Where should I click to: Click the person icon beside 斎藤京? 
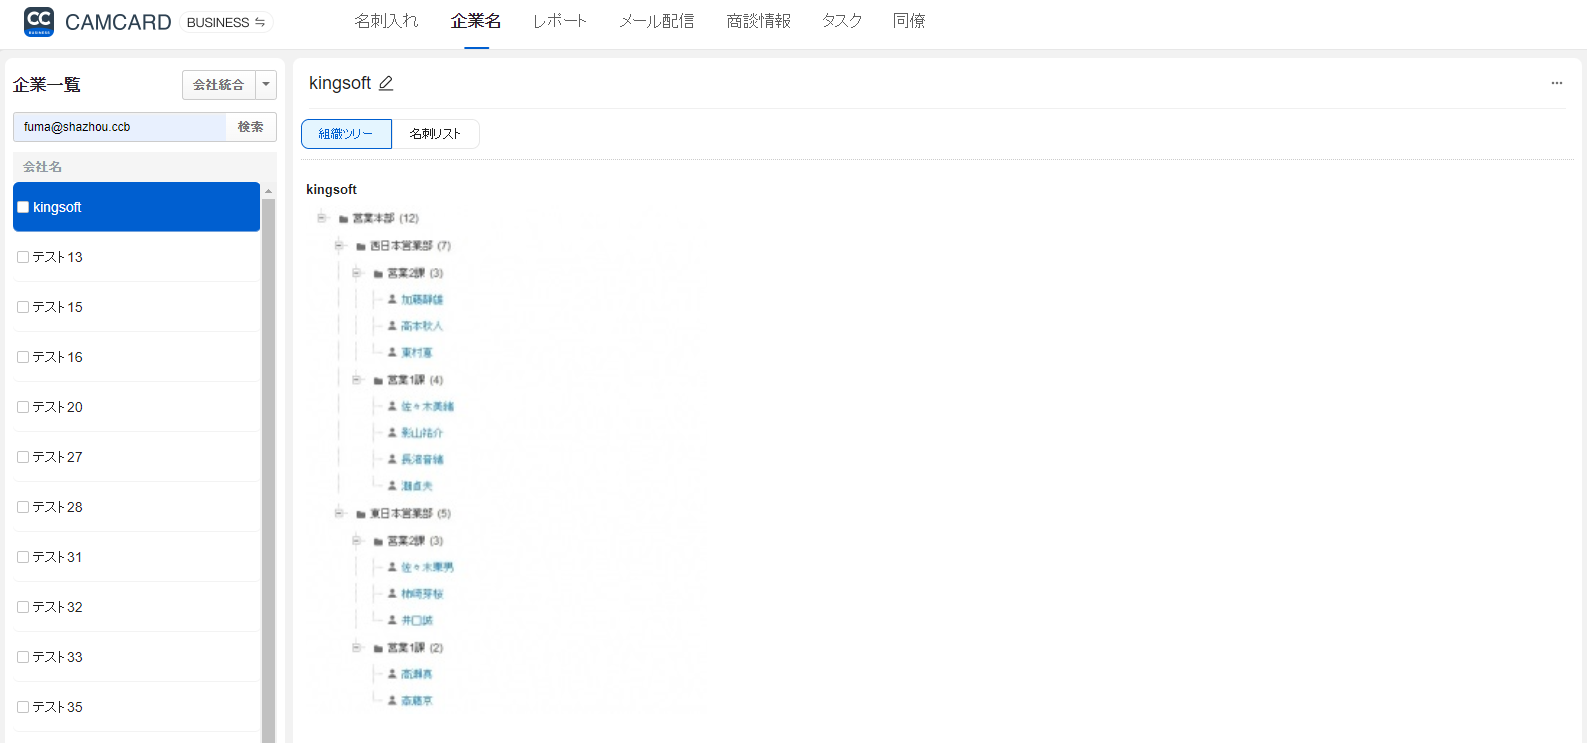coord(392,701)
